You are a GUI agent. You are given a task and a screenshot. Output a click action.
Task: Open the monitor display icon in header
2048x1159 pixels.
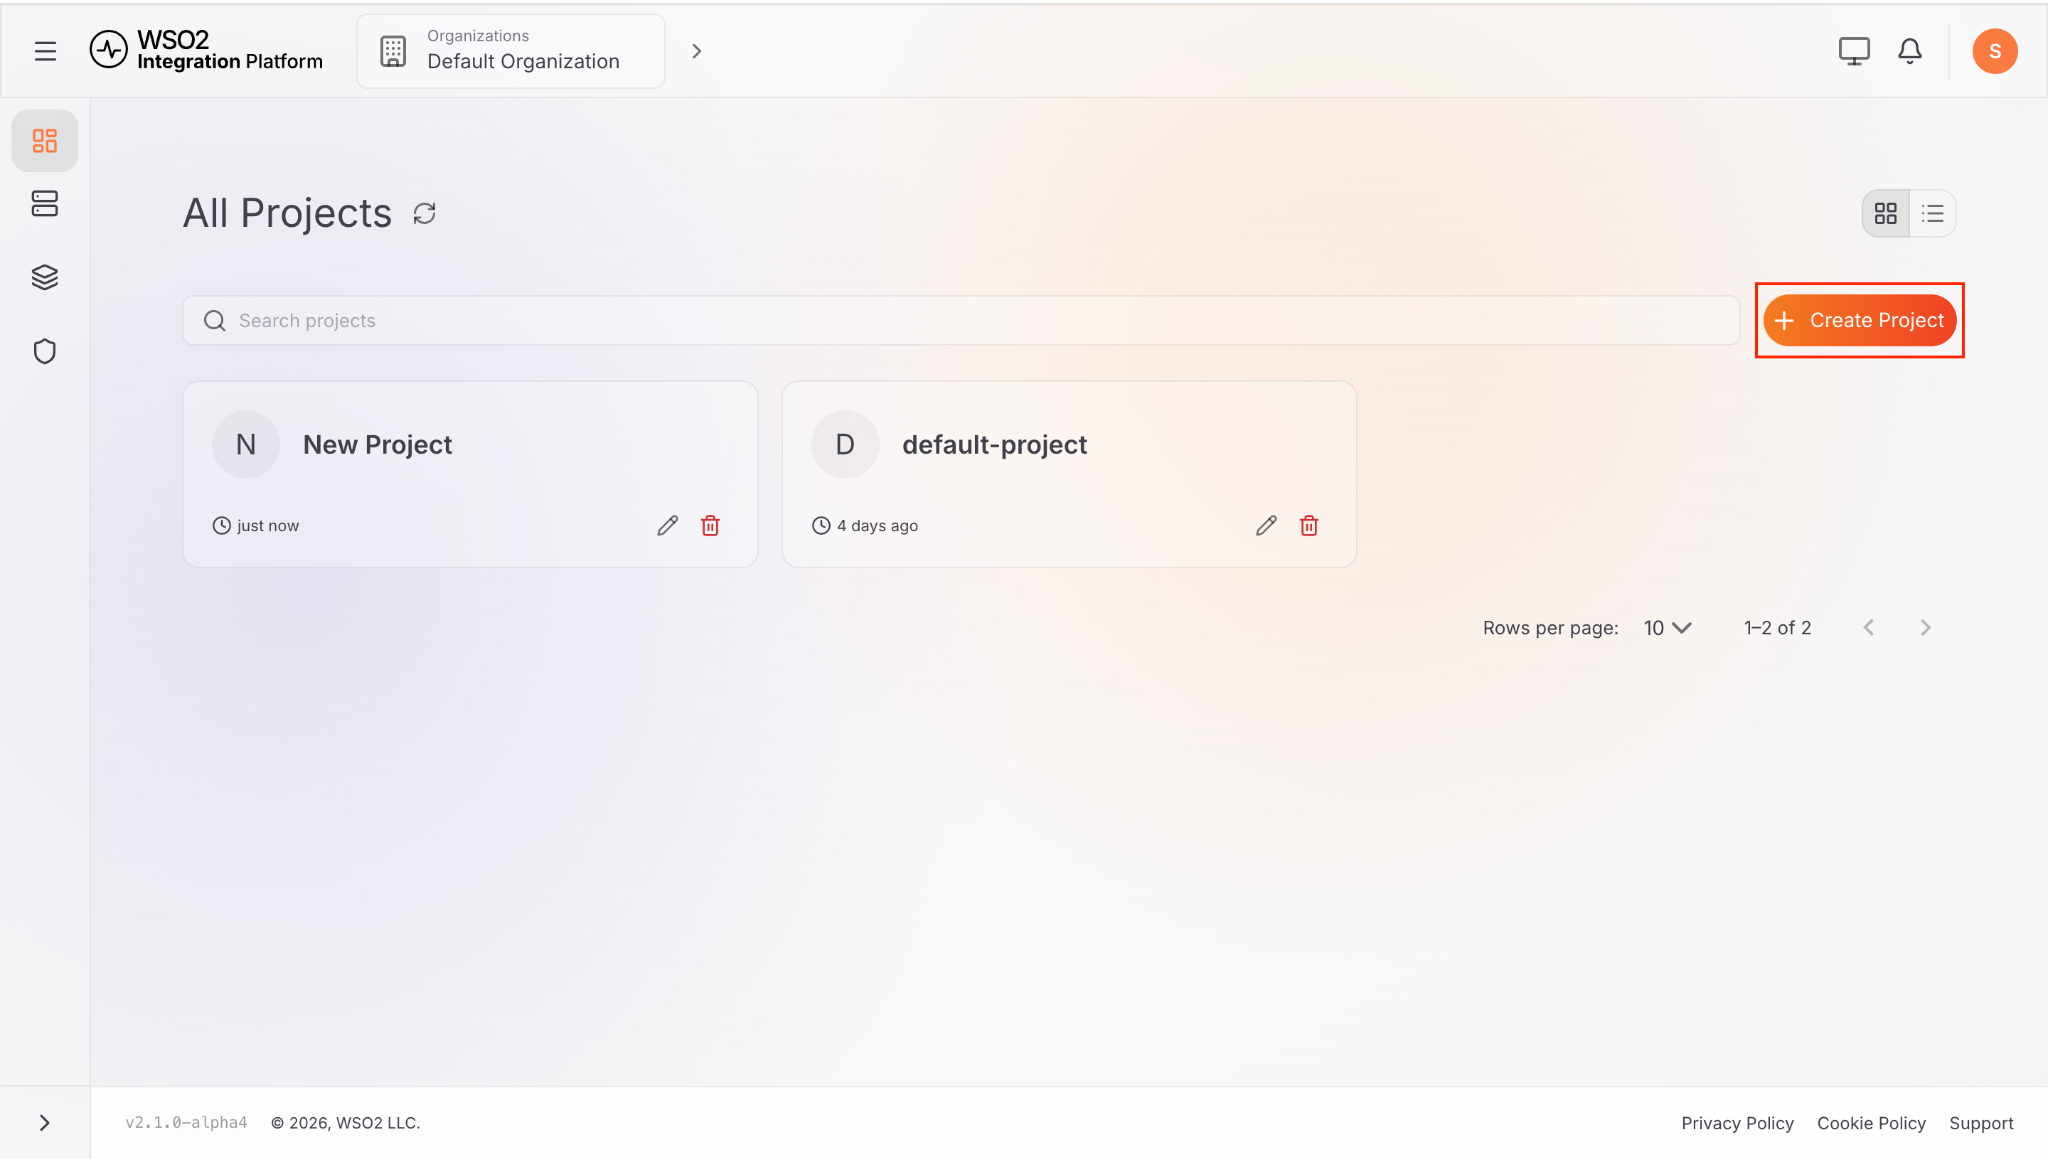(1854, 51)
